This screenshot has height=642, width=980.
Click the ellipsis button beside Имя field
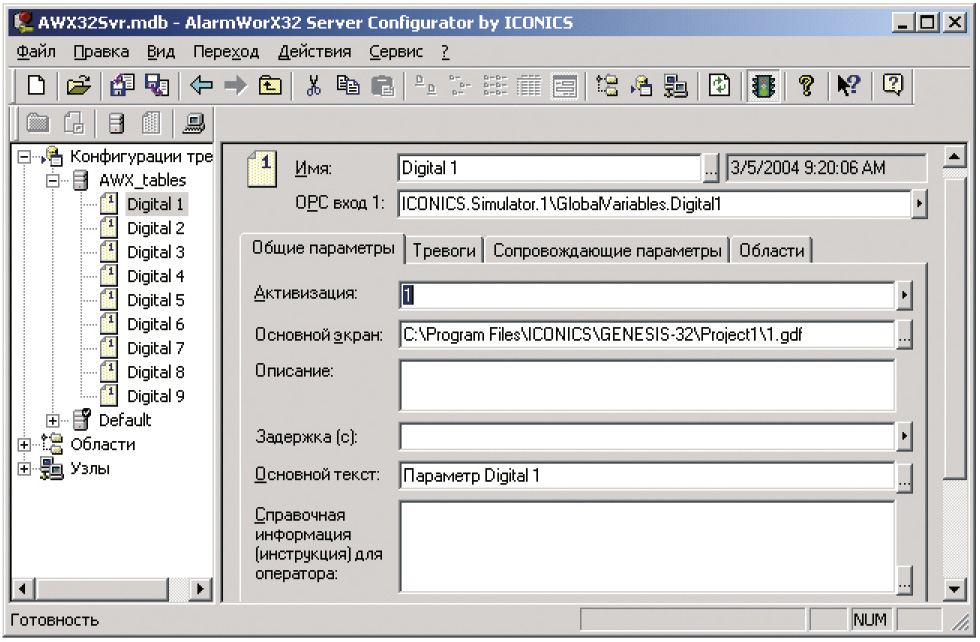(711, 169)
